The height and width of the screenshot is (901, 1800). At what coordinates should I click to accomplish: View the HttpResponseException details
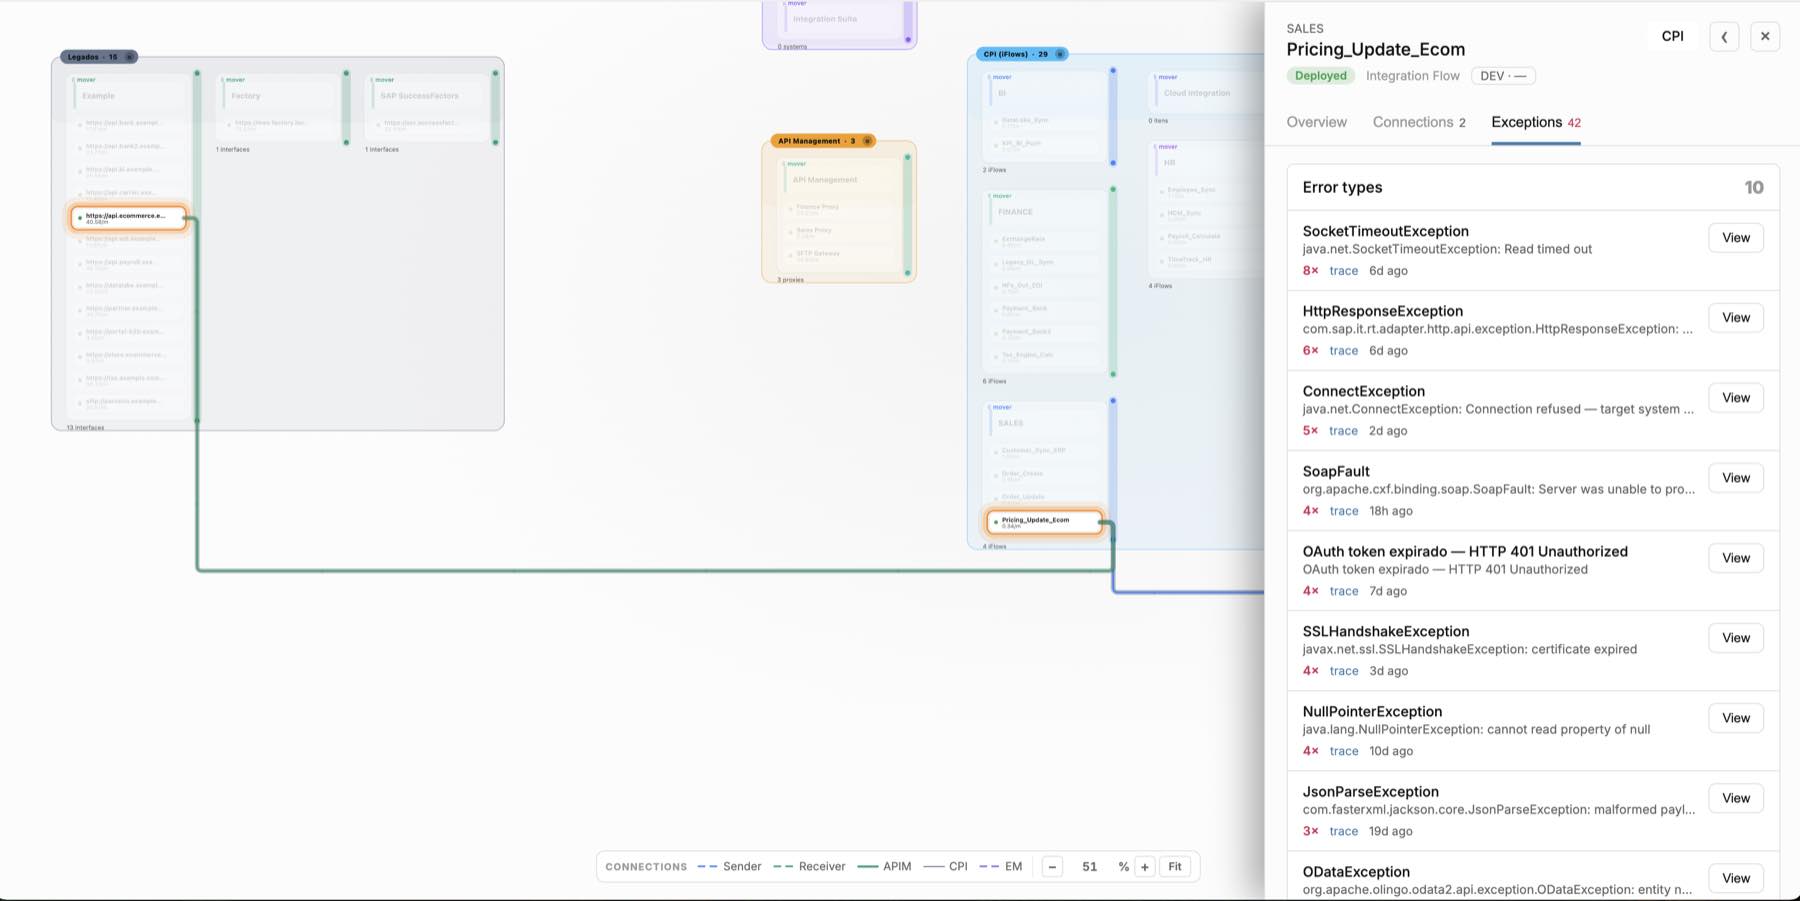[x=1736, y=318]
